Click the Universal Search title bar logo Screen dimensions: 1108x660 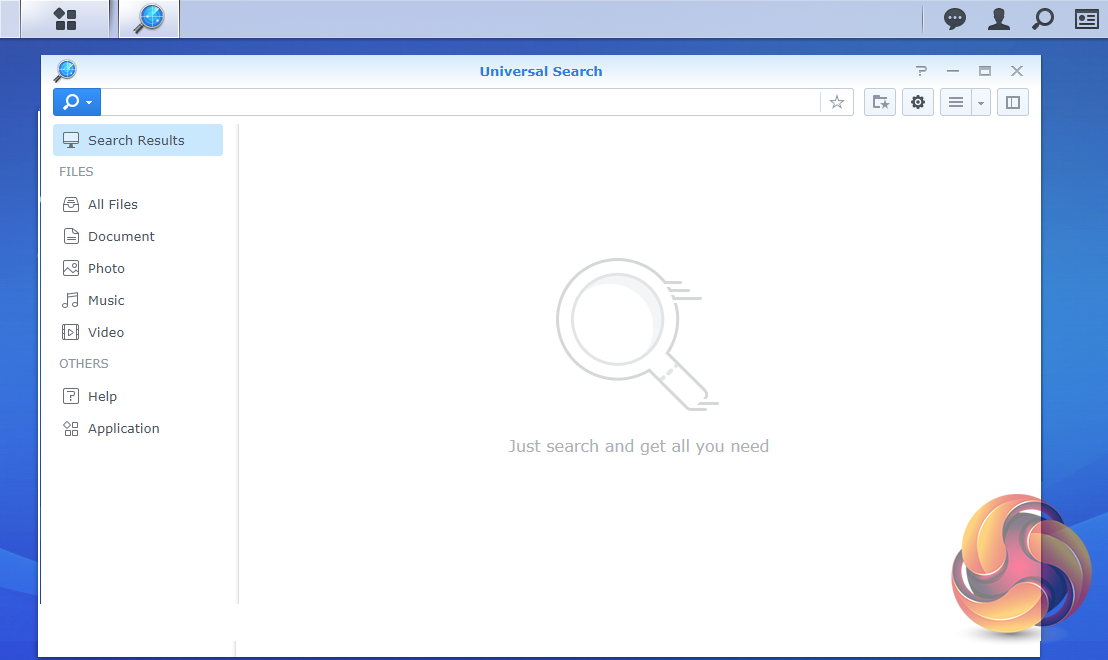[x=65, y=71]
